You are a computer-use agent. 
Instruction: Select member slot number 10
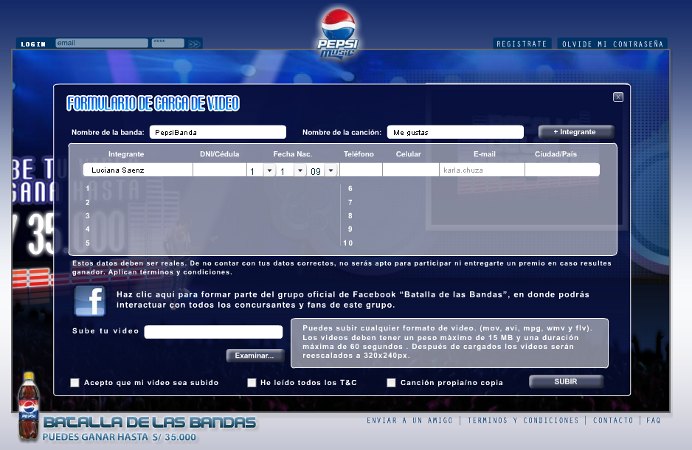click(348, 243)
